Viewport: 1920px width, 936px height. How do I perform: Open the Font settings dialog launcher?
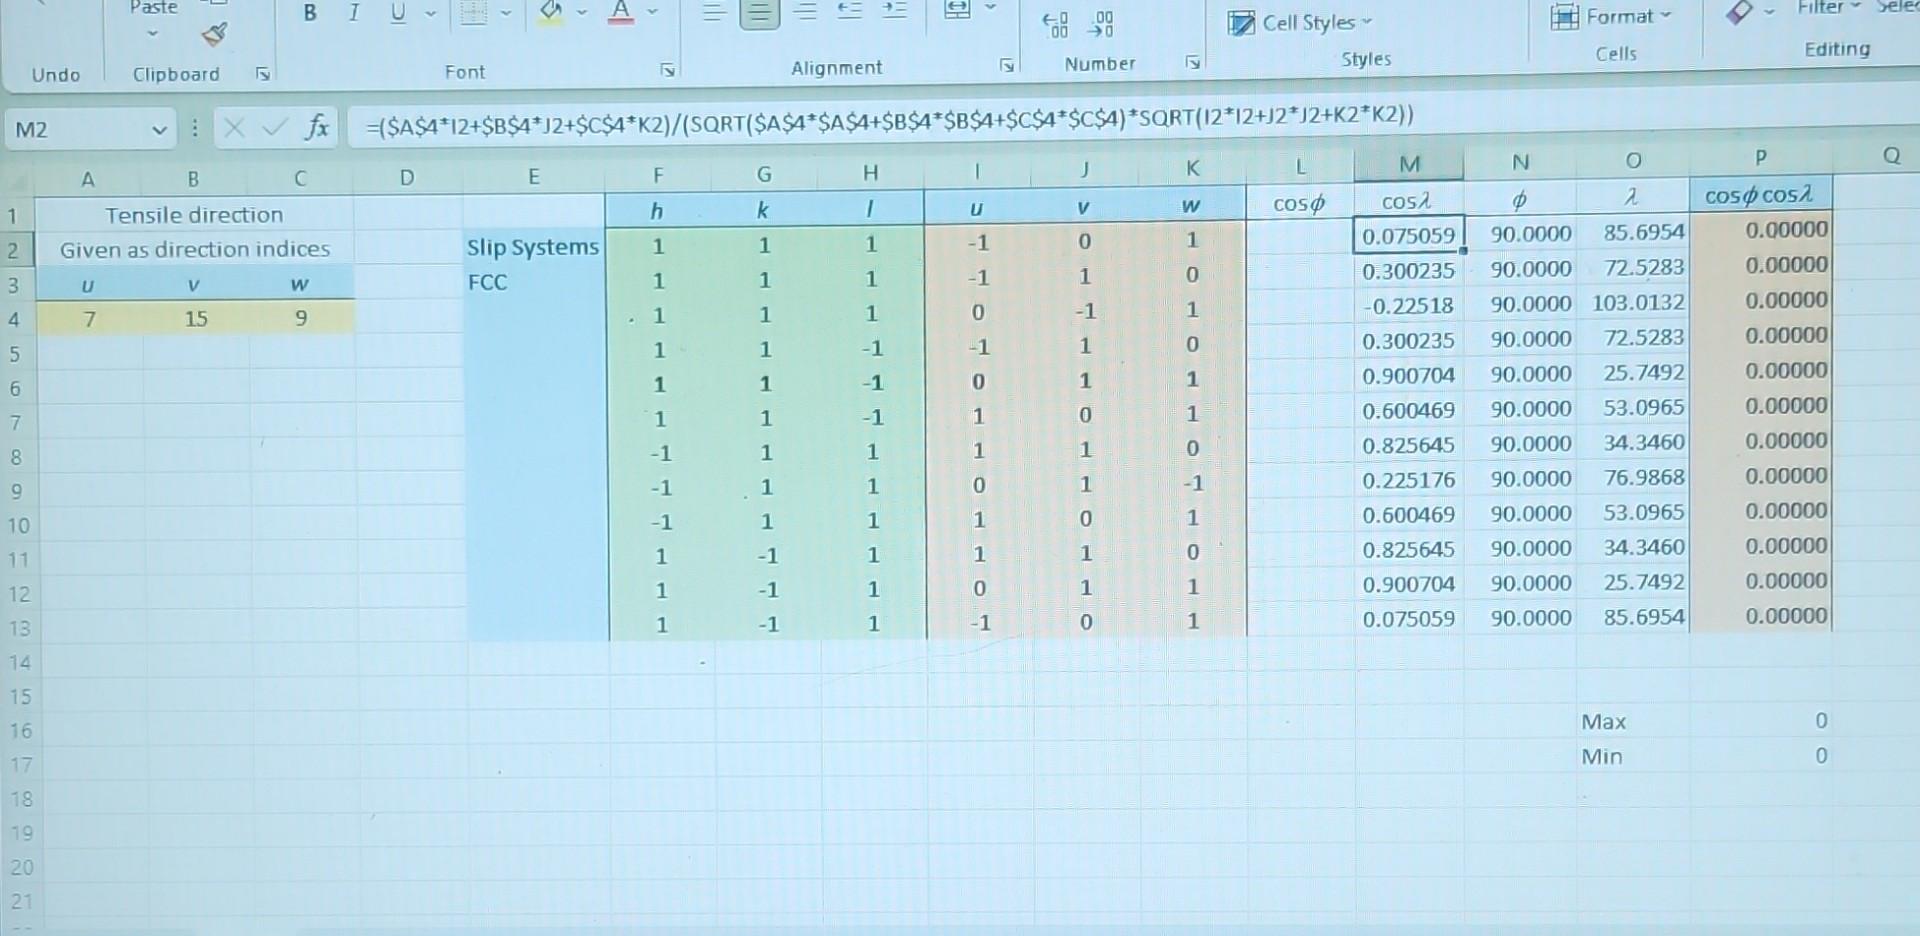click(x=667, y=70)
